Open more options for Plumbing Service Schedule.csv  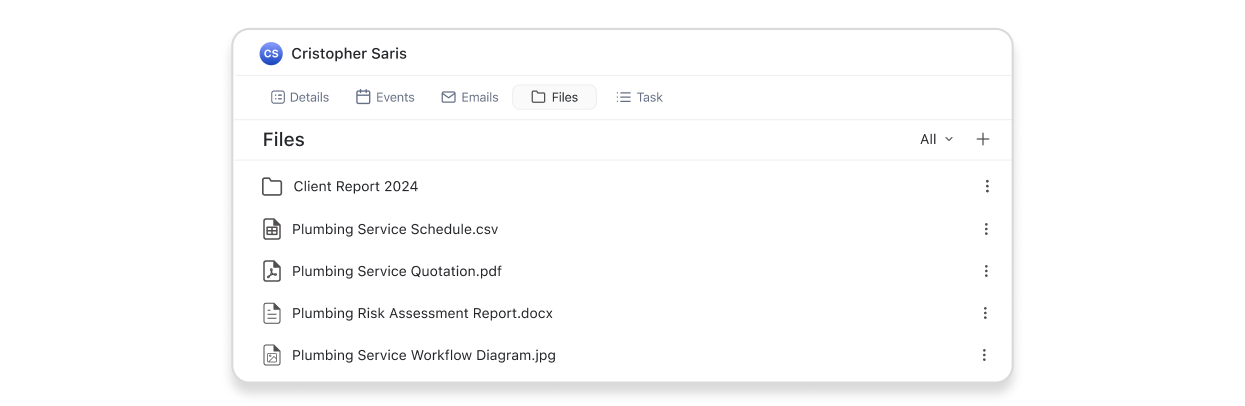click(x=986, y=229)
